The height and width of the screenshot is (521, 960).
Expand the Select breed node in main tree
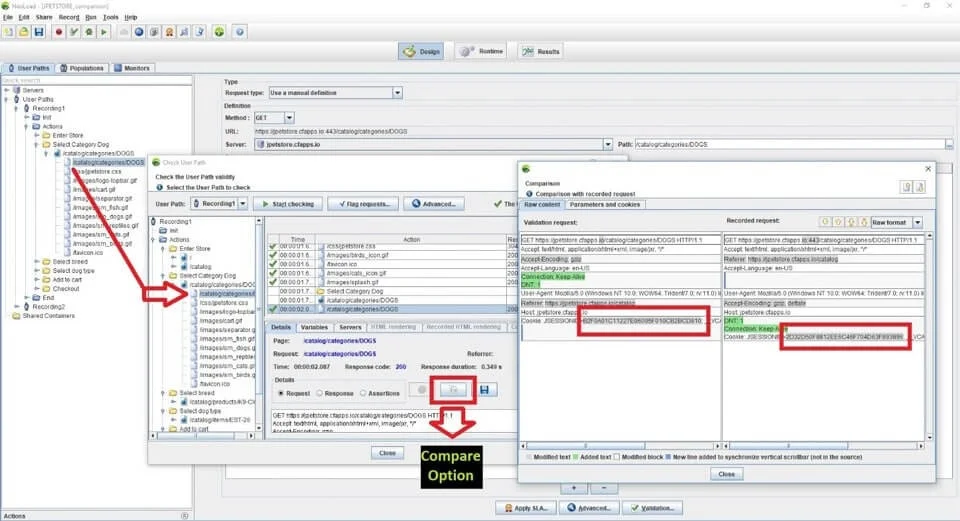coord(37,261)
